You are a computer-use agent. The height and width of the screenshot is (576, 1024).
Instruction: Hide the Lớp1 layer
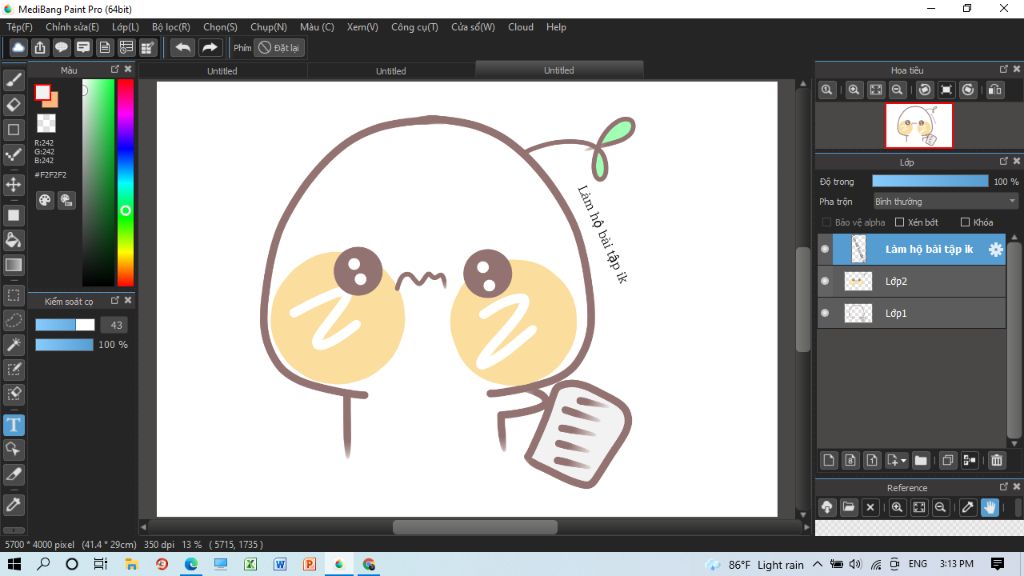click(825, 313)
